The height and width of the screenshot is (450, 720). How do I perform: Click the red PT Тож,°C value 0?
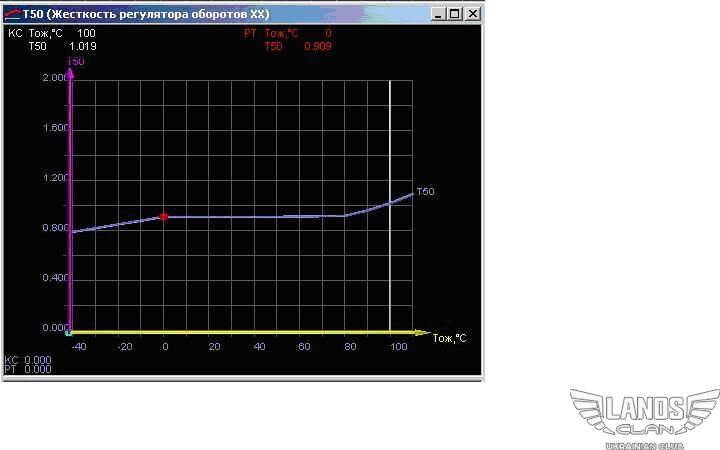(328, 33)
